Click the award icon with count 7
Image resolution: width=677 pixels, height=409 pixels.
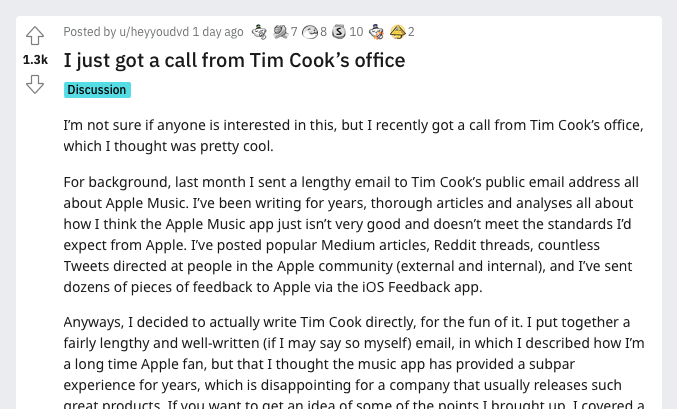click(x=280, y=32)
